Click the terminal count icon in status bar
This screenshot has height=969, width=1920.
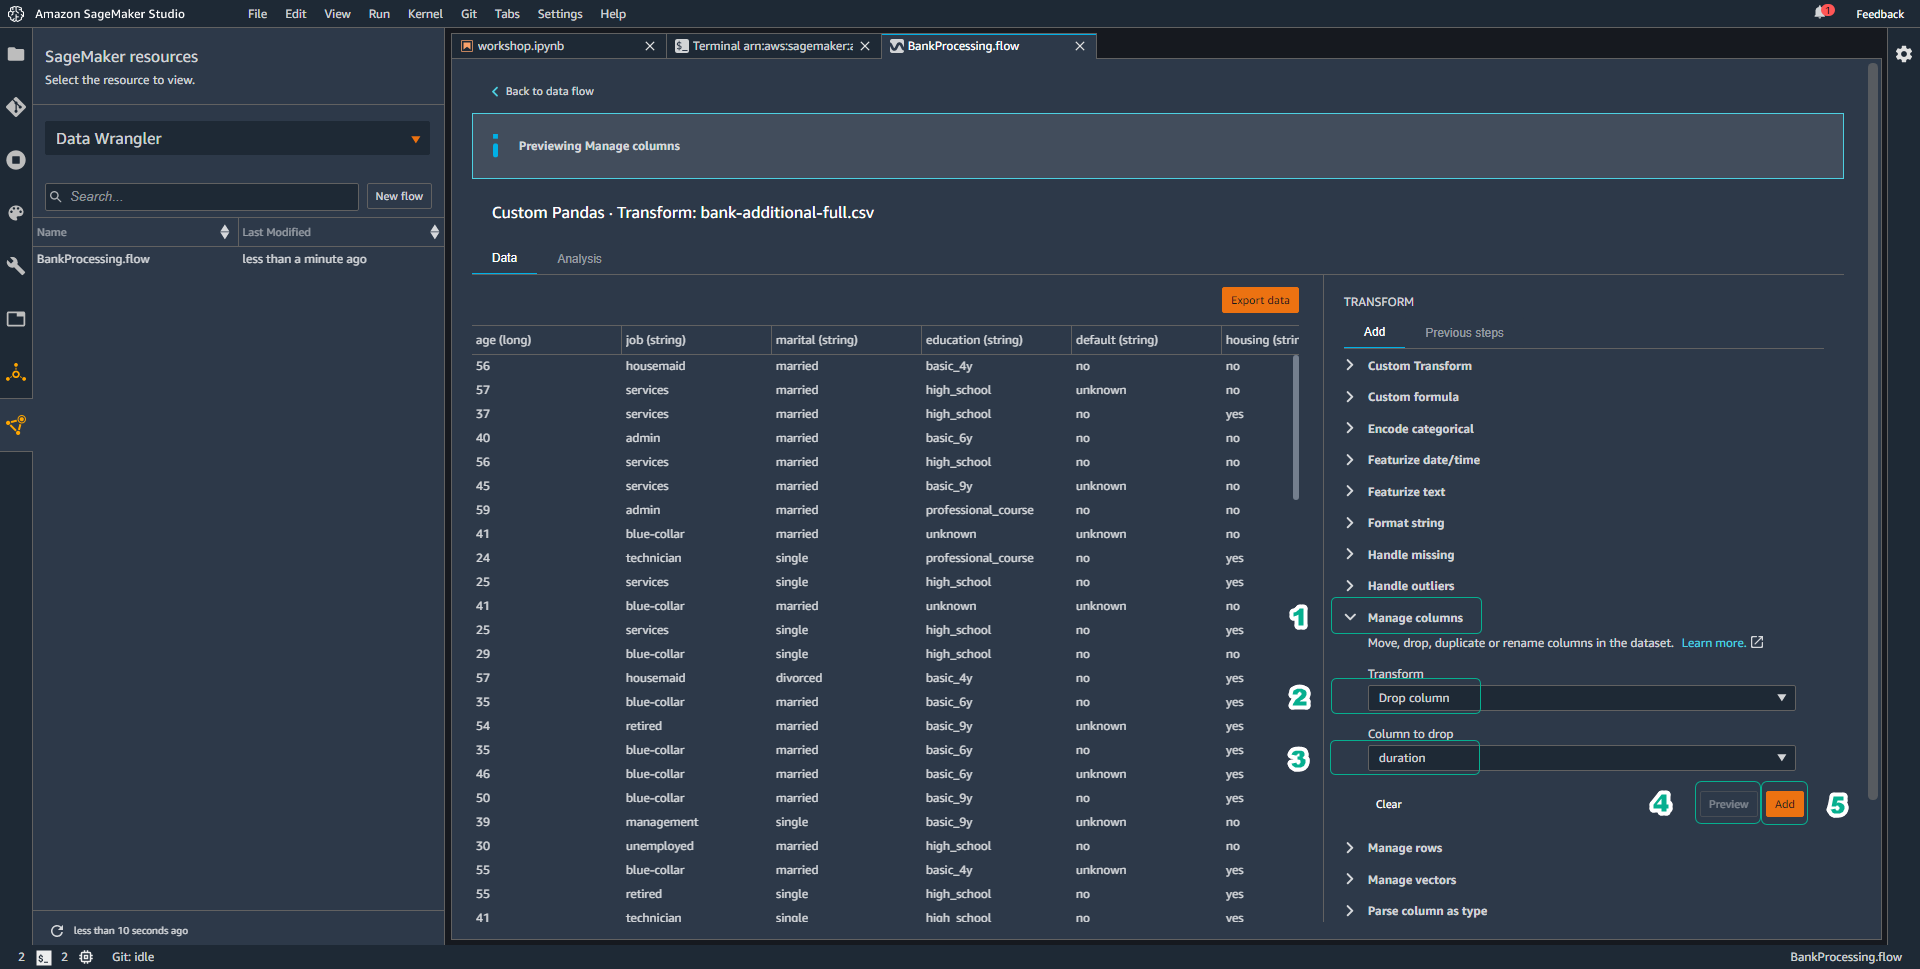tap(44, 957)
